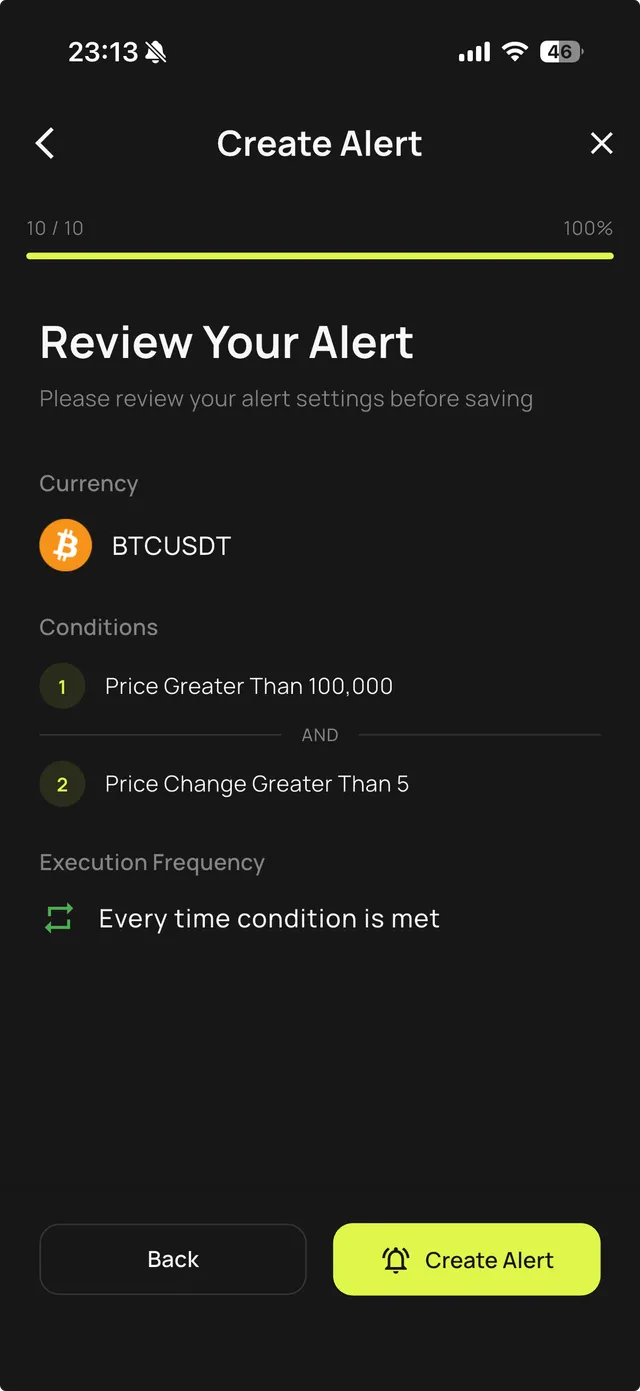Toggle the Price Change Greater Than 5 condition
The image size is (640, 1391).
point(256,784)
